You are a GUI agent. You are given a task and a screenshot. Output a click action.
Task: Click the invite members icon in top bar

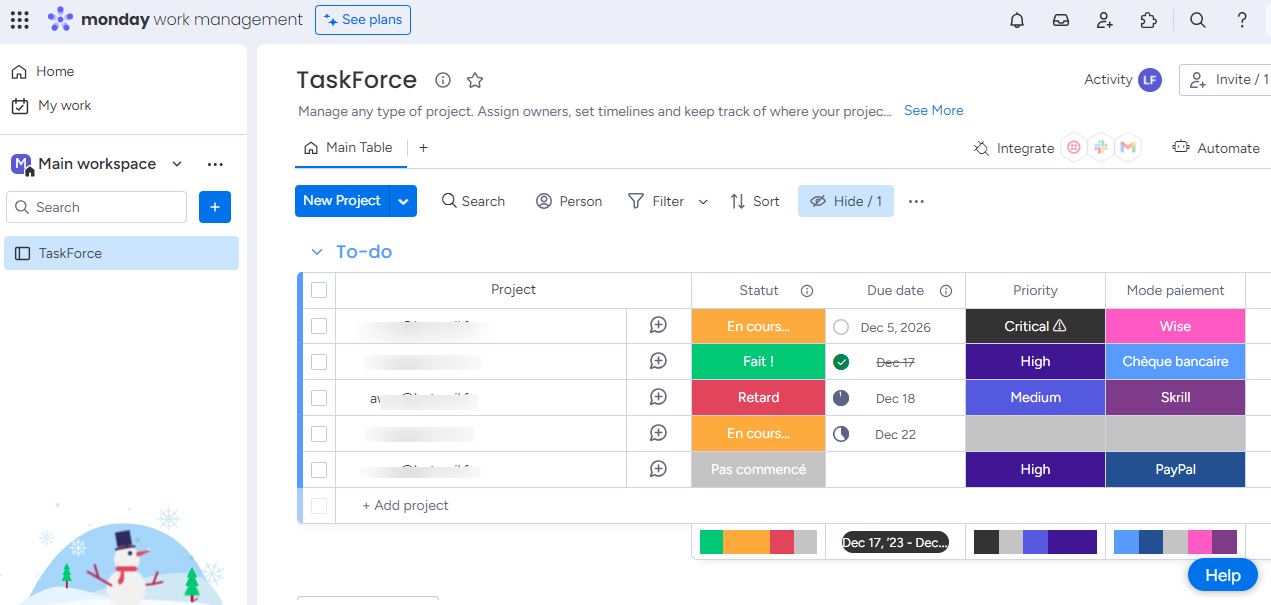[x=1105, y=20]
